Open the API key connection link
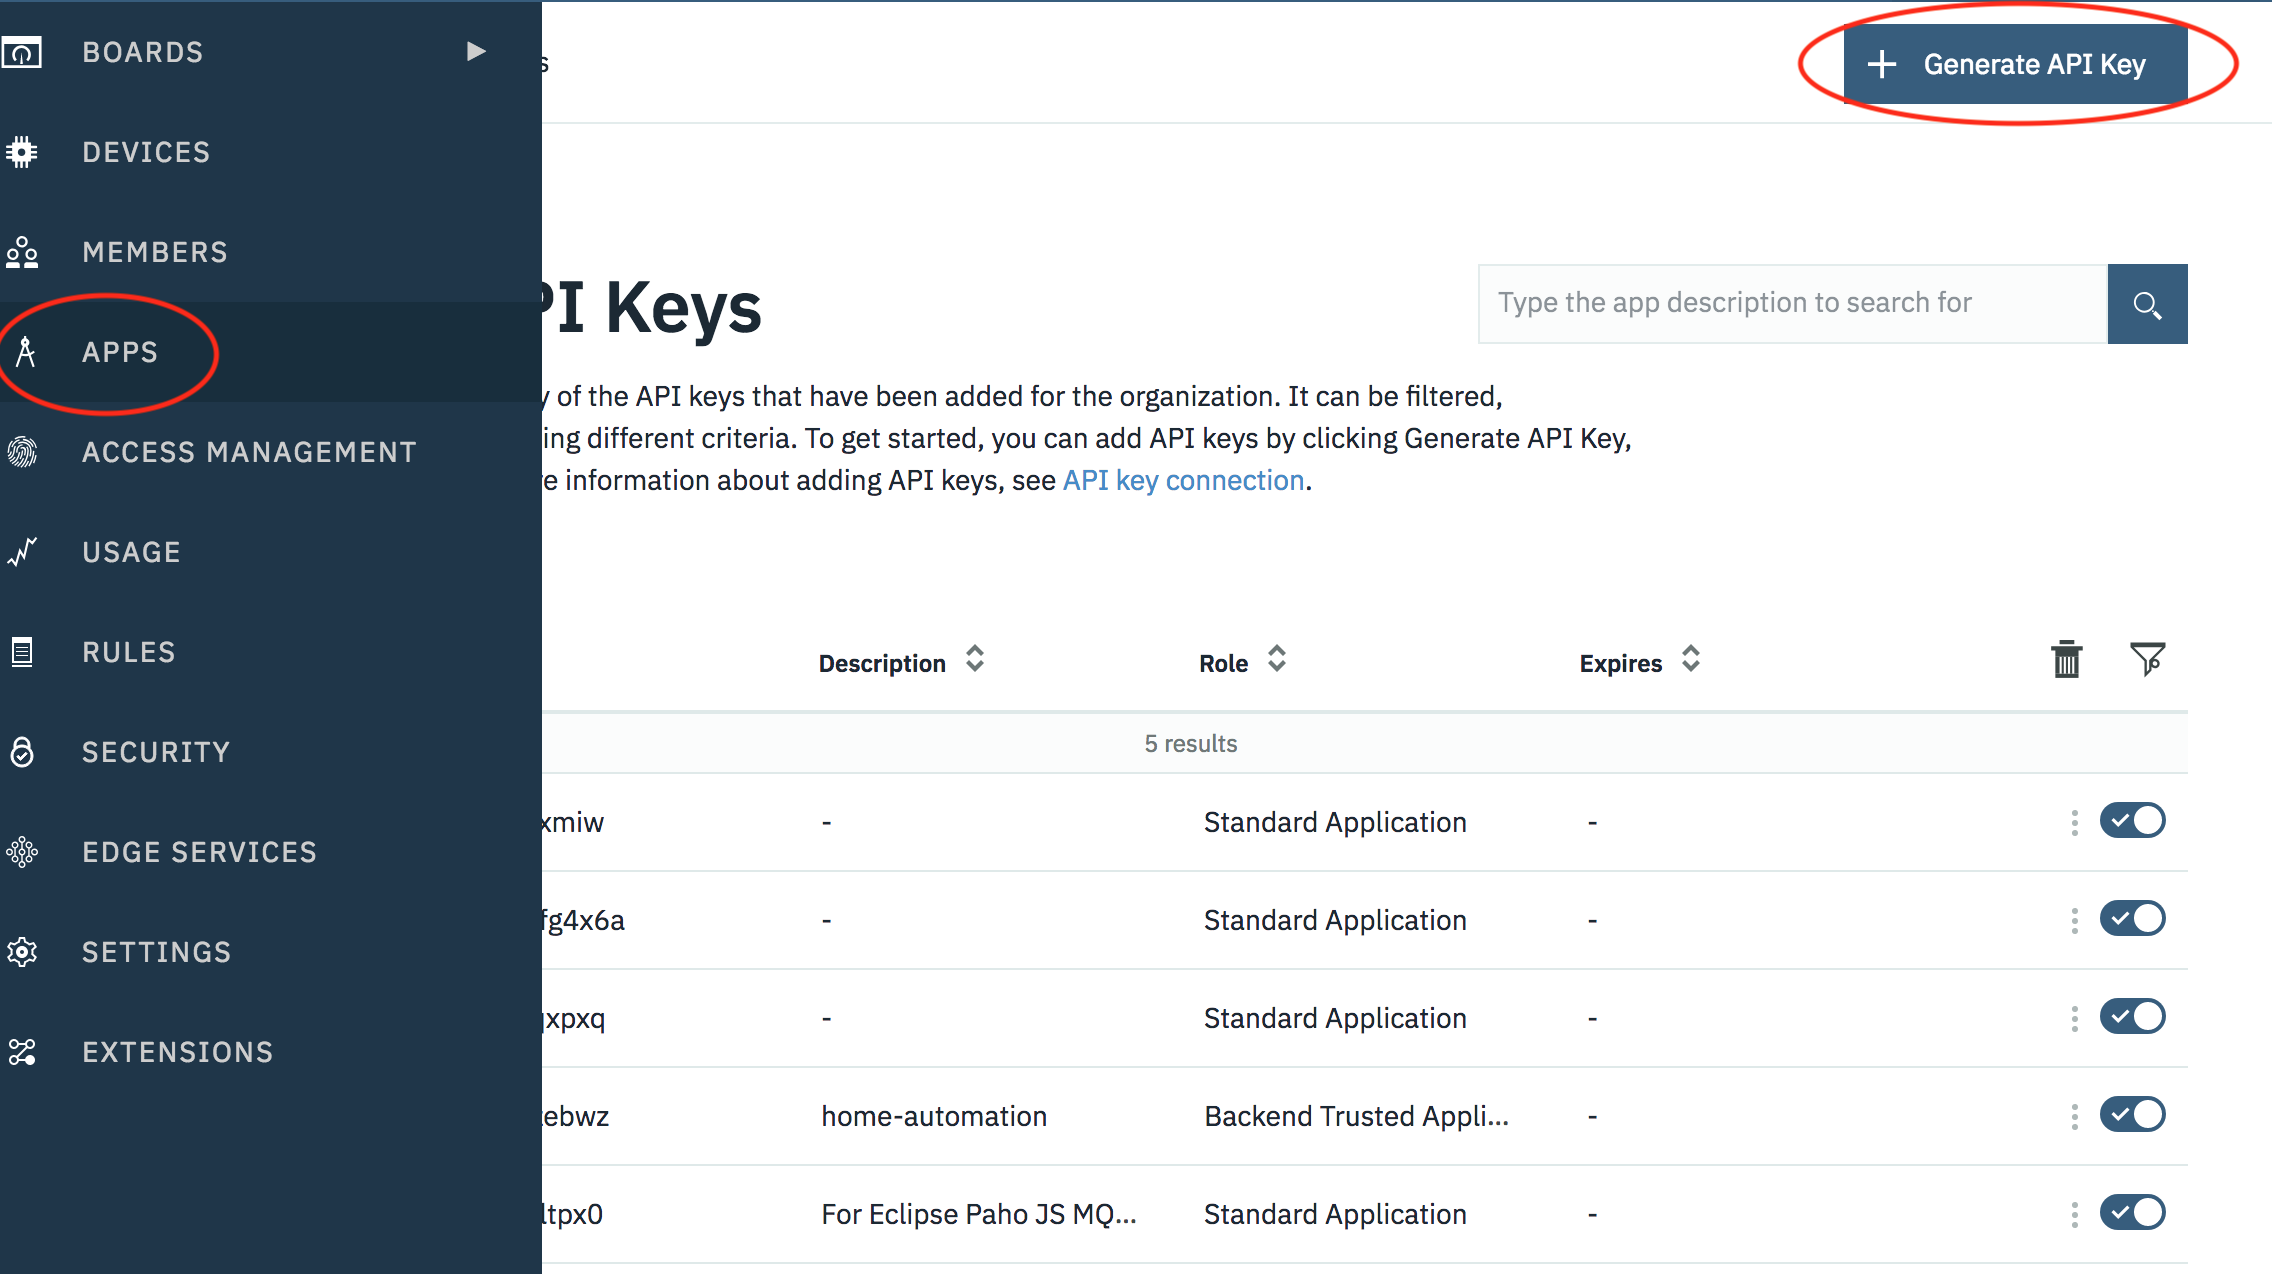 coord(1183,481)
